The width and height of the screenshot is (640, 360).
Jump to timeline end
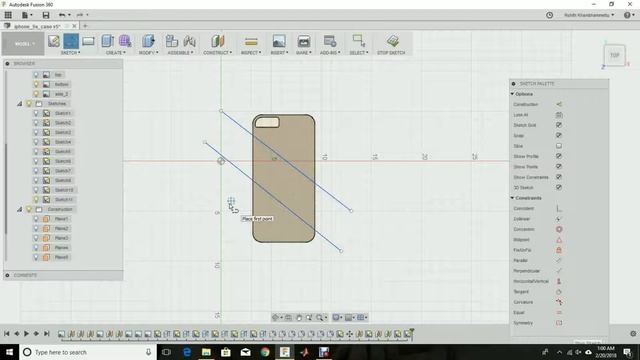click(47, 333)
